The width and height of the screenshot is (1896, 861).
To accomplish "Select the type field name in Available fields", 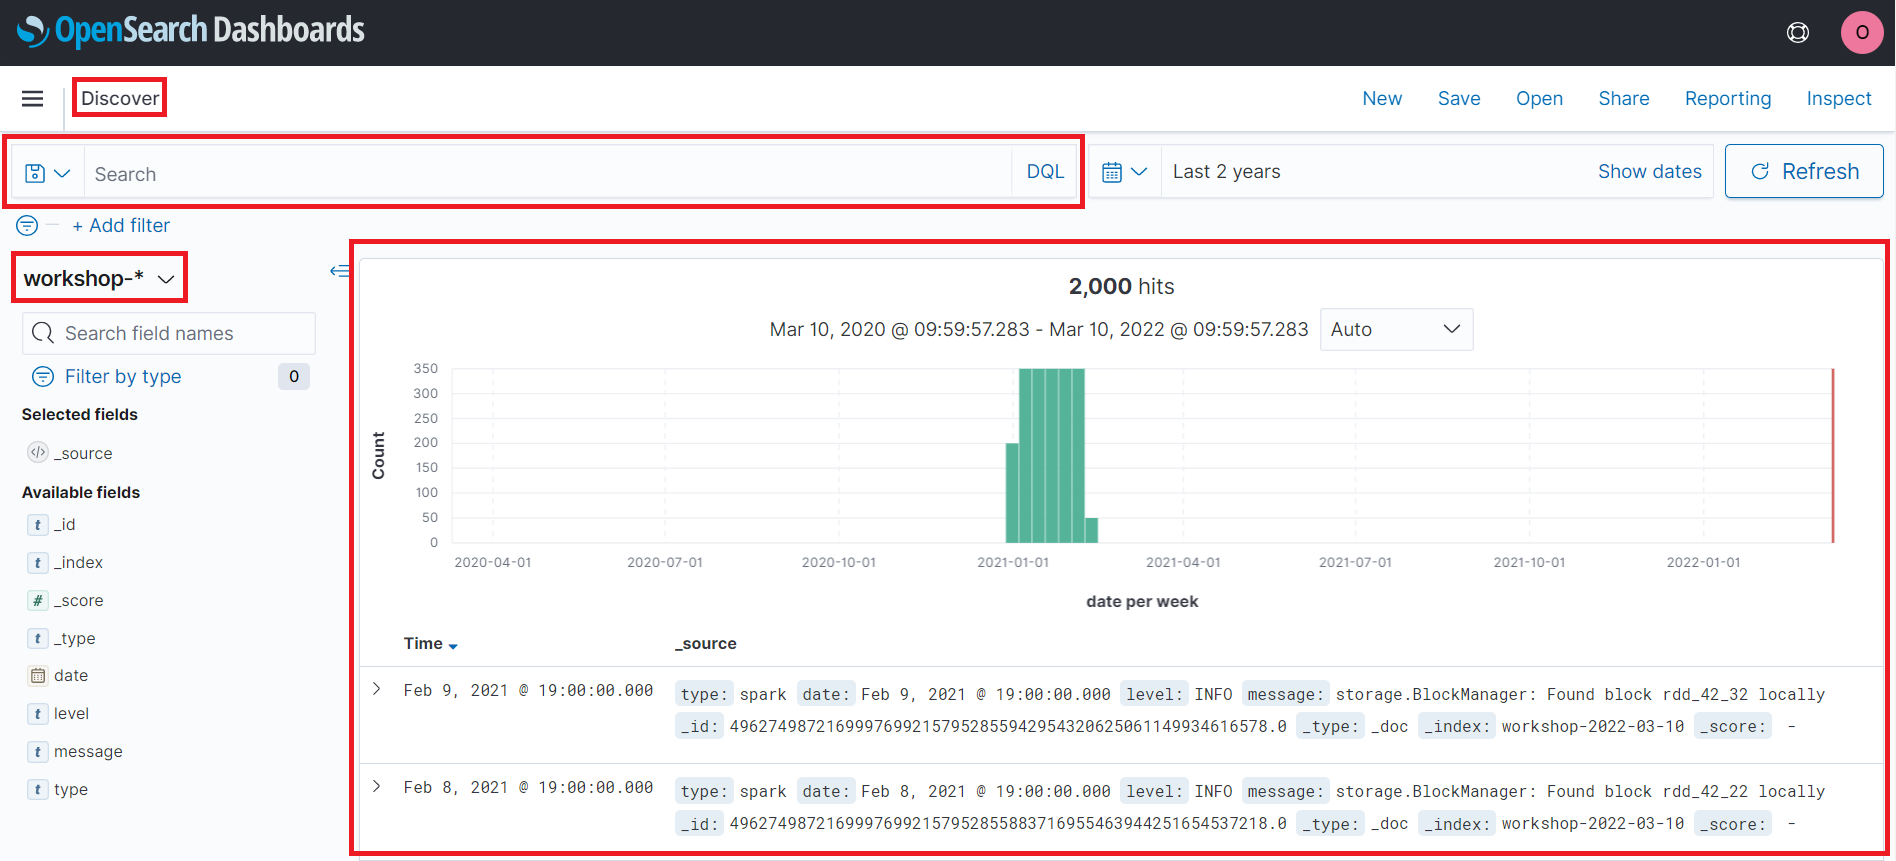I will coord(71,789).
